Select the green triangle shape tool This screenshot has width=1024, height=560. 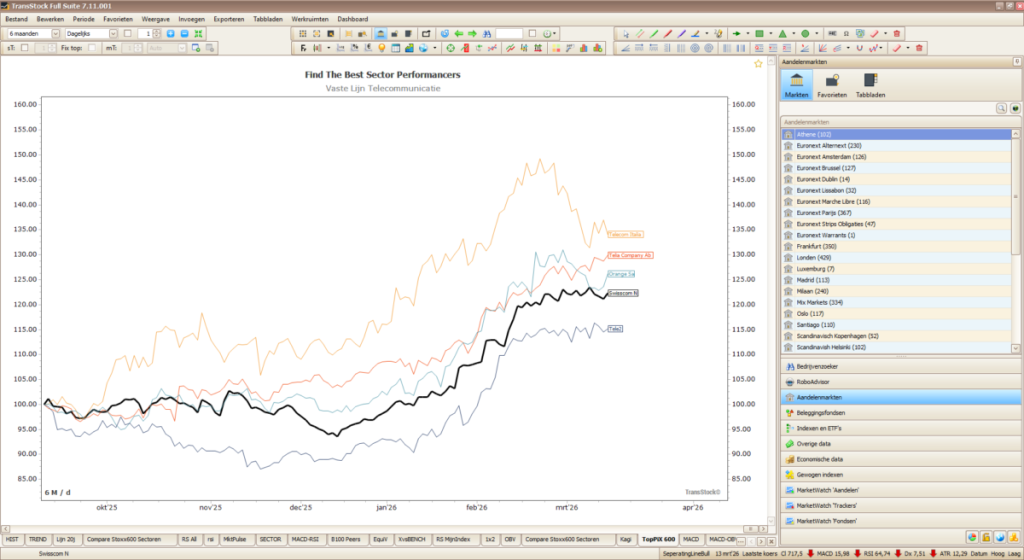coord(782,33)
